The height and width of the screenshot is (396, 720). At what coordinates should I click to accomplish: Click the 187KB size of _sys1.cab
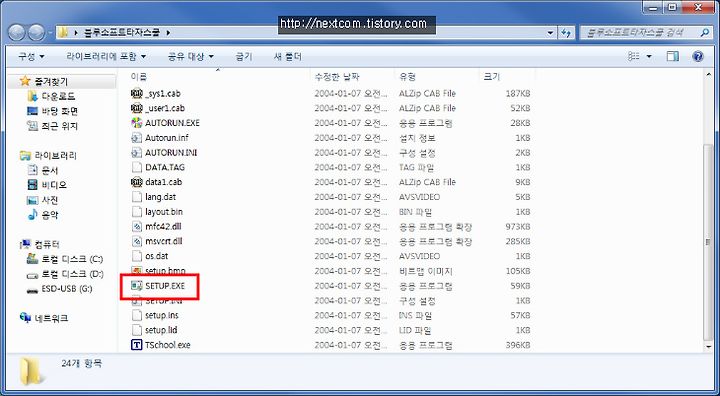click(x=517, y=94)
